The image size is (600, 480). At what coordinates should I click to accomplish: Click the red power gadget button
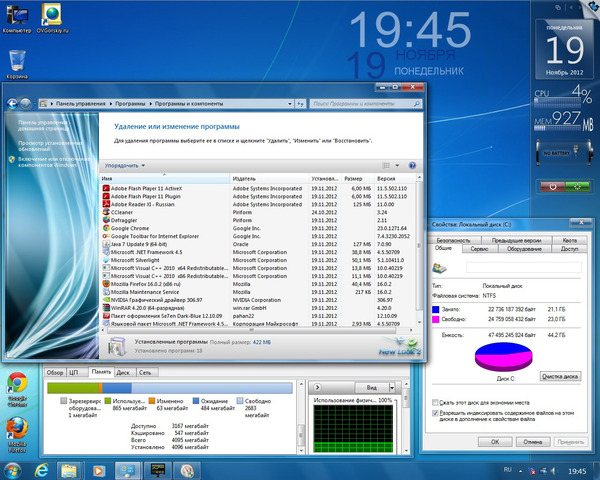point(553,187)
